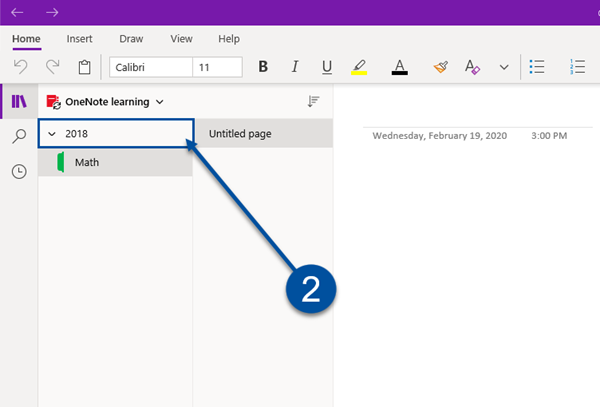
Task: Select the 2018 section group
Action: [x=116, y=133]
